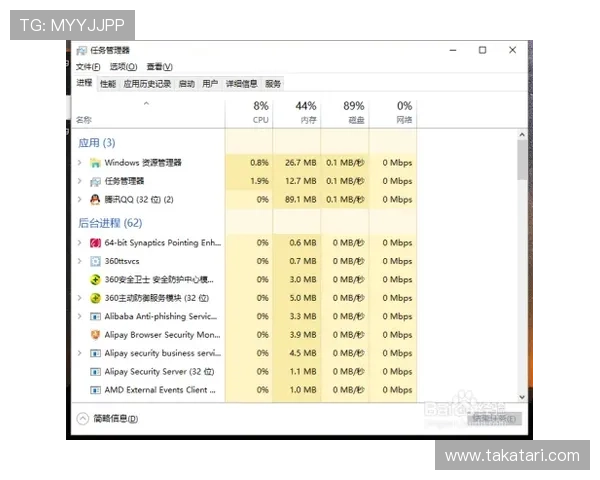Sort by the 44% 内存 column header

pyautogui.click(x=297, y=113)
